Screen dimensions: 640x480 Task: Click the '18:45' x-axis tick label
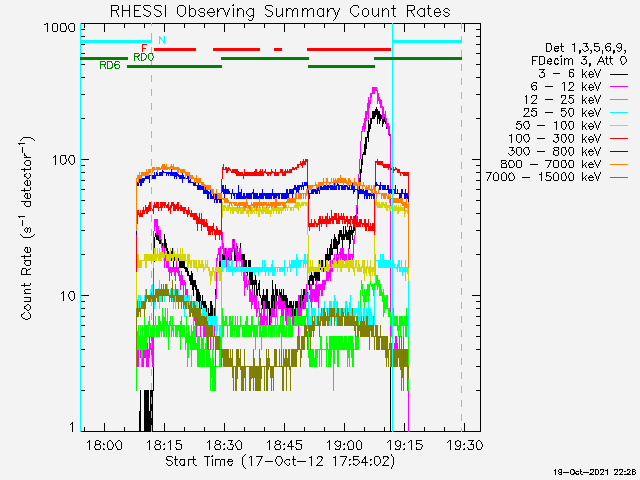284,445
